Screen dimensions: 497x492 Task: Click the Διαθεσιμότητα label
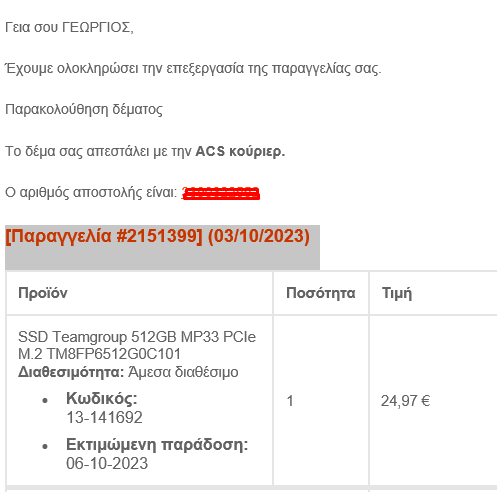click(x=71, y=372)
